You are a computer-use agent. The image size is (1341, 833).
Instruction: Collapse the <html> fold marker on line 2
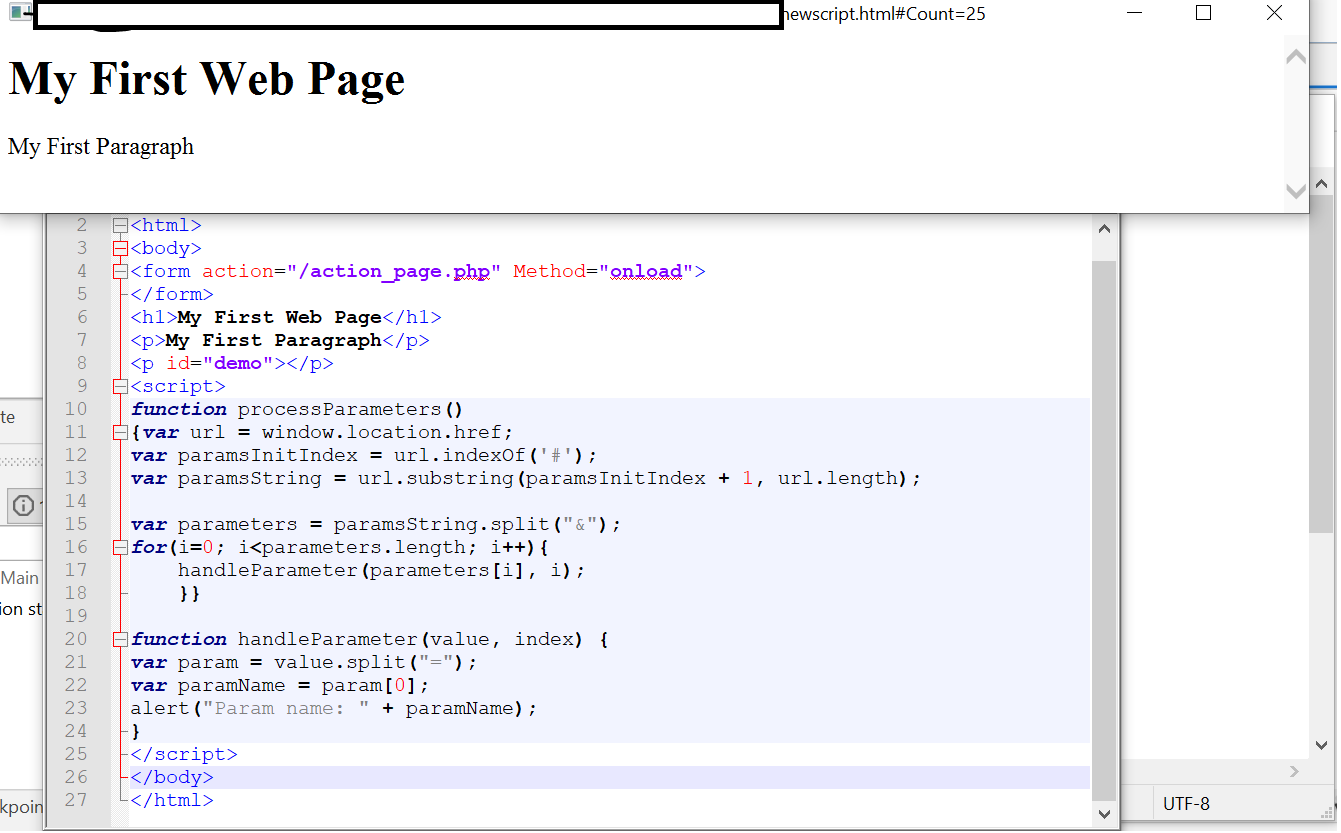coord(120,226)
